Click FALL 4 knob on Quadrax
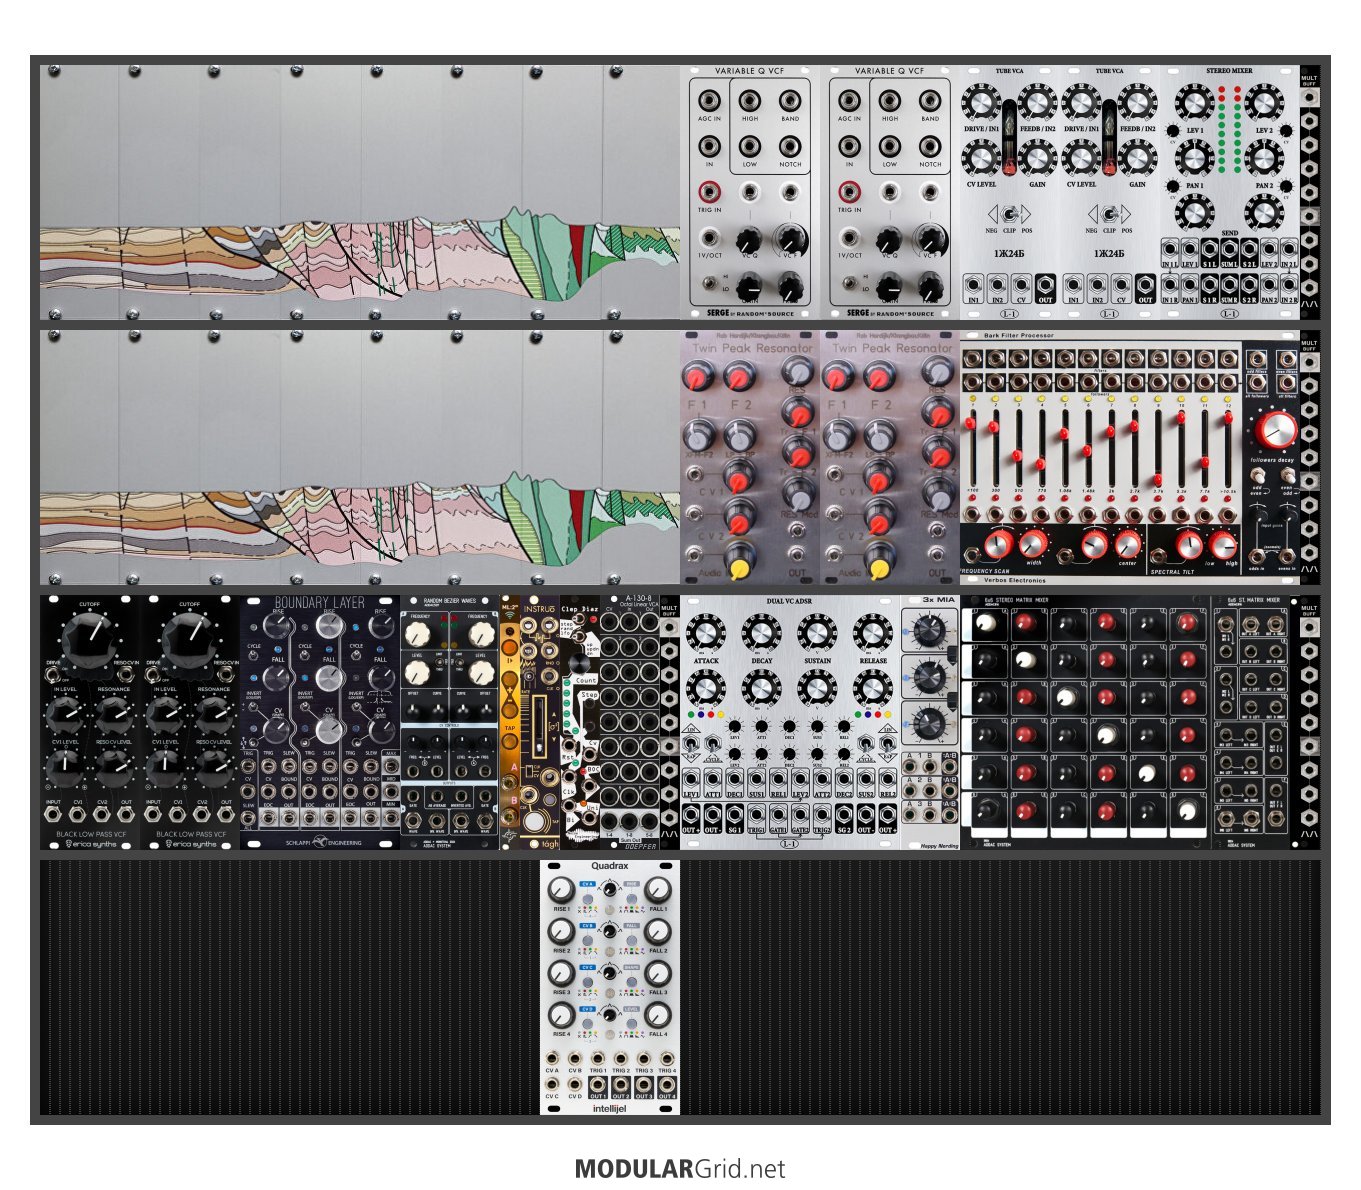This screenshot has height=1190, width=1361. click(657, 1015)
